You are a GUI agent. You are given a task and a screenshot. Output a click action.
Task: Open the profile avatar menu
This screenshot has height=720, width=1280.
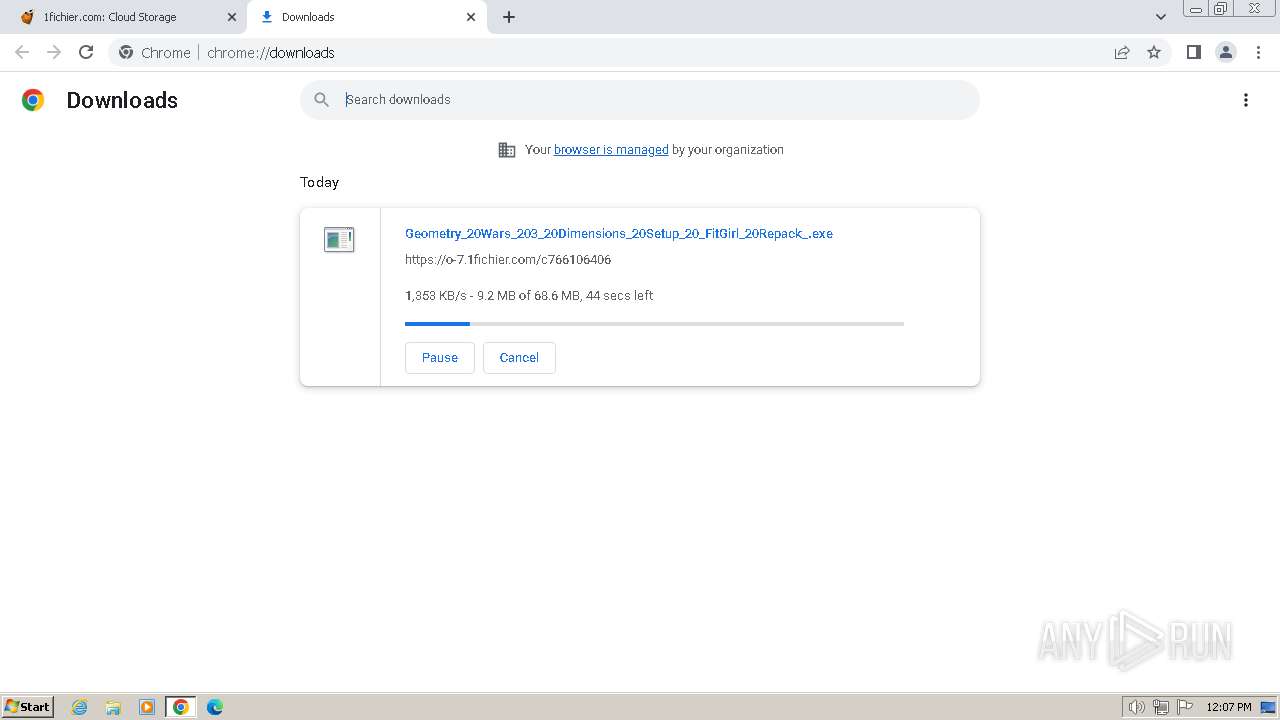pos(1226,52)
